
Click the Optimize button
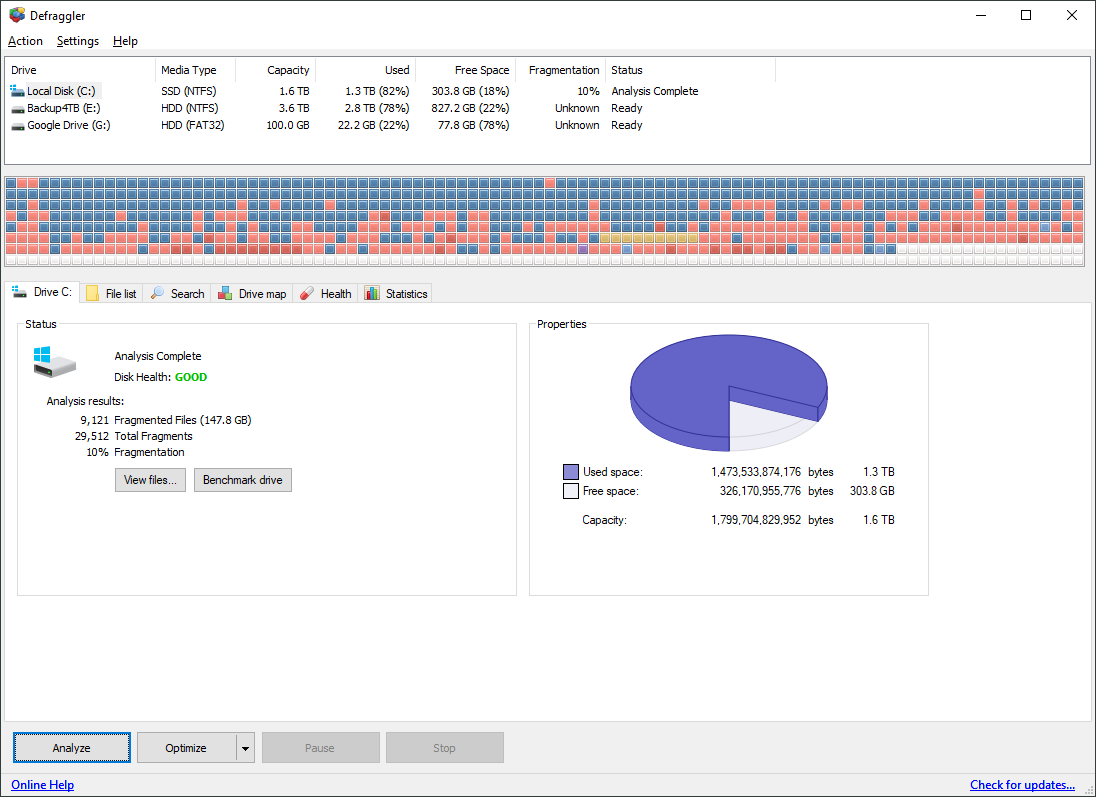point(186,747)
